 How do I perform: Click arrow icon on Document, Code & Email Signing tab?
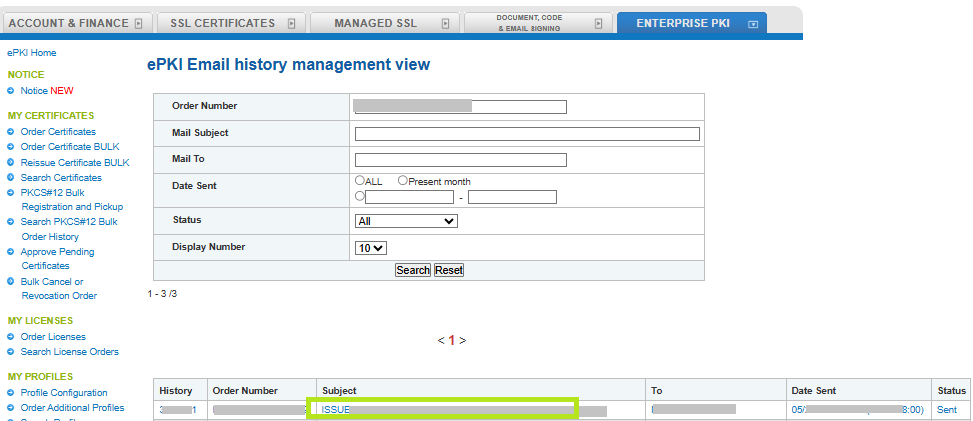598,24
